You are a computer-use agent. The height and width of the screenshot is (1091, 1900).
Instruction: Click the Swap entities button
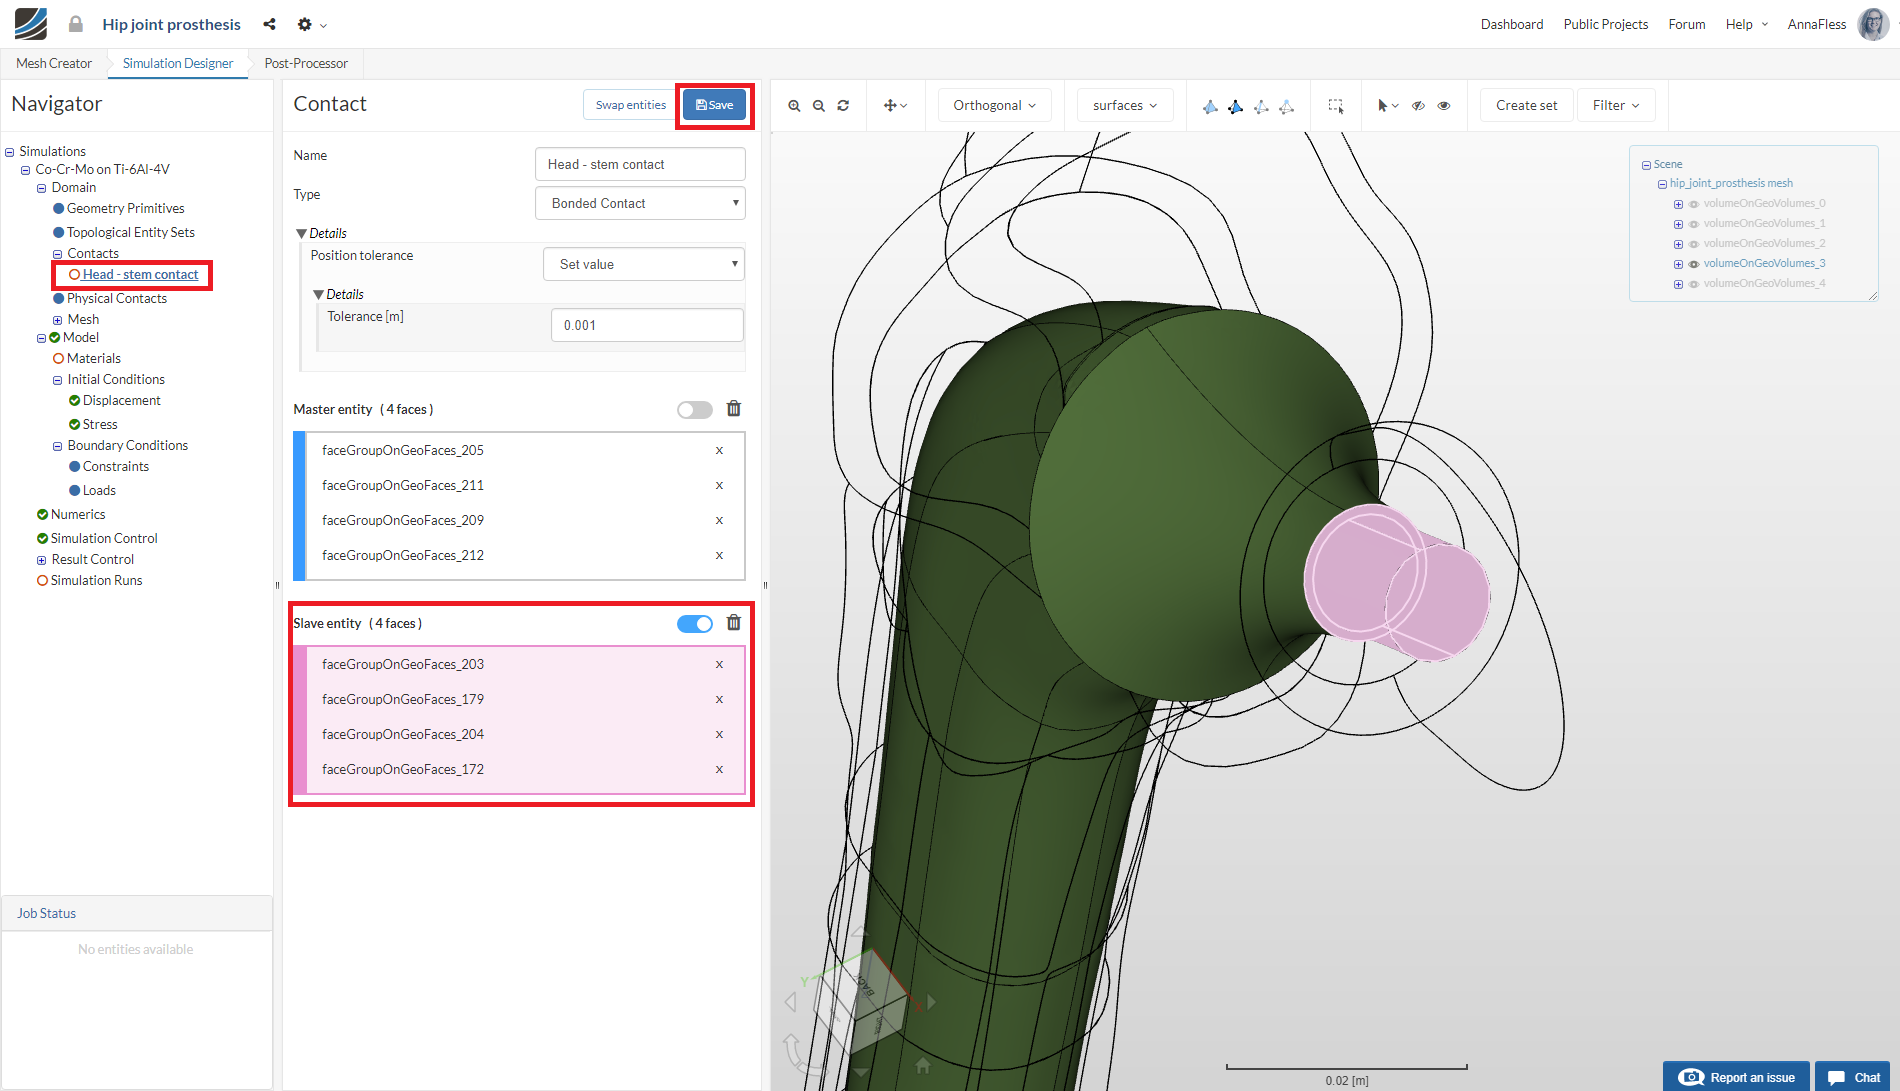(630, 105)
